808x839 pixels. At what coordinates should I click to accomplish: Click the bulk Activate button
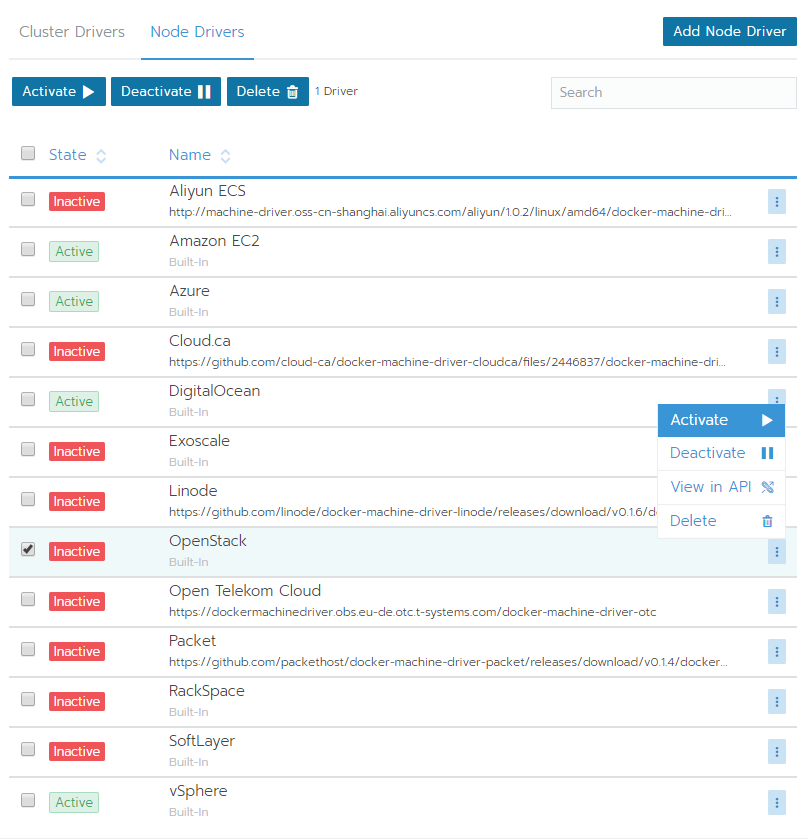point(59,91)
